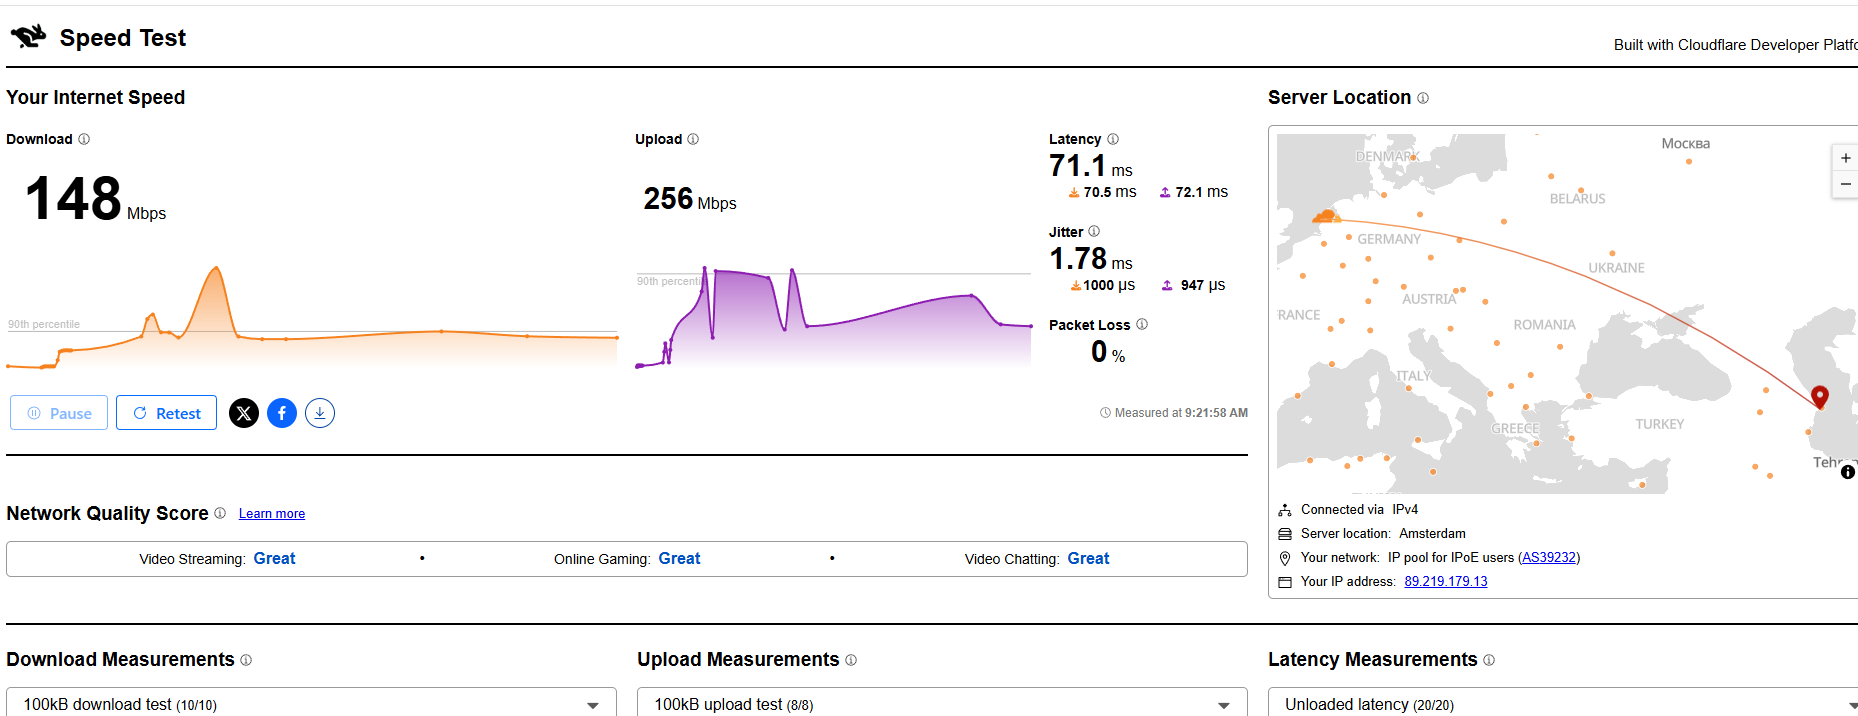Click the 71.1 ms latency value
The image size is (1858, 716).
(x=1091, y=166)
